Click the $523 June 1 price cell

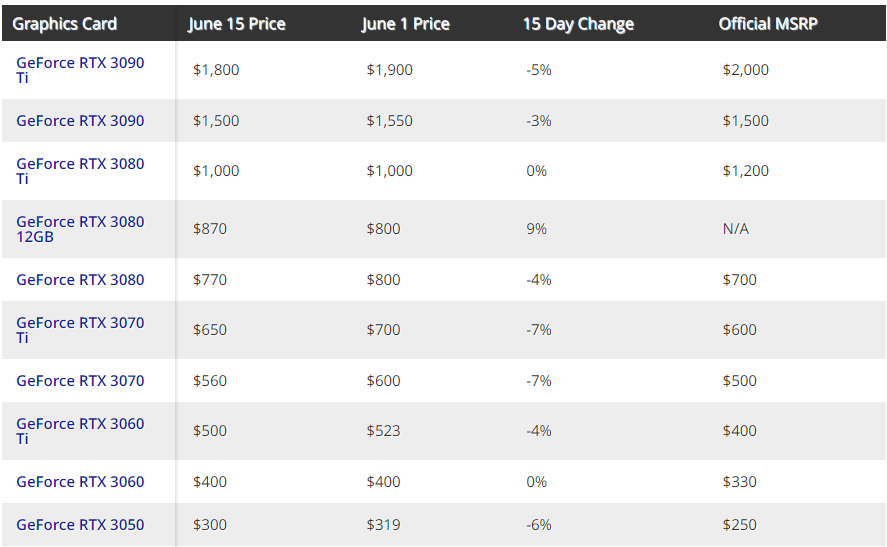pyautogui.click(x=383, y=430)
